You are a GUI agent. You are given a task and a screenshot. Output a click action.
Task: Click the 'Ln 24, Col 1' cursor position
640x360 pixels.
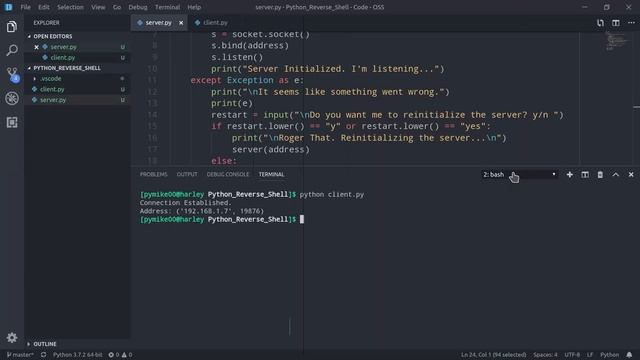[x=493, y=355]
